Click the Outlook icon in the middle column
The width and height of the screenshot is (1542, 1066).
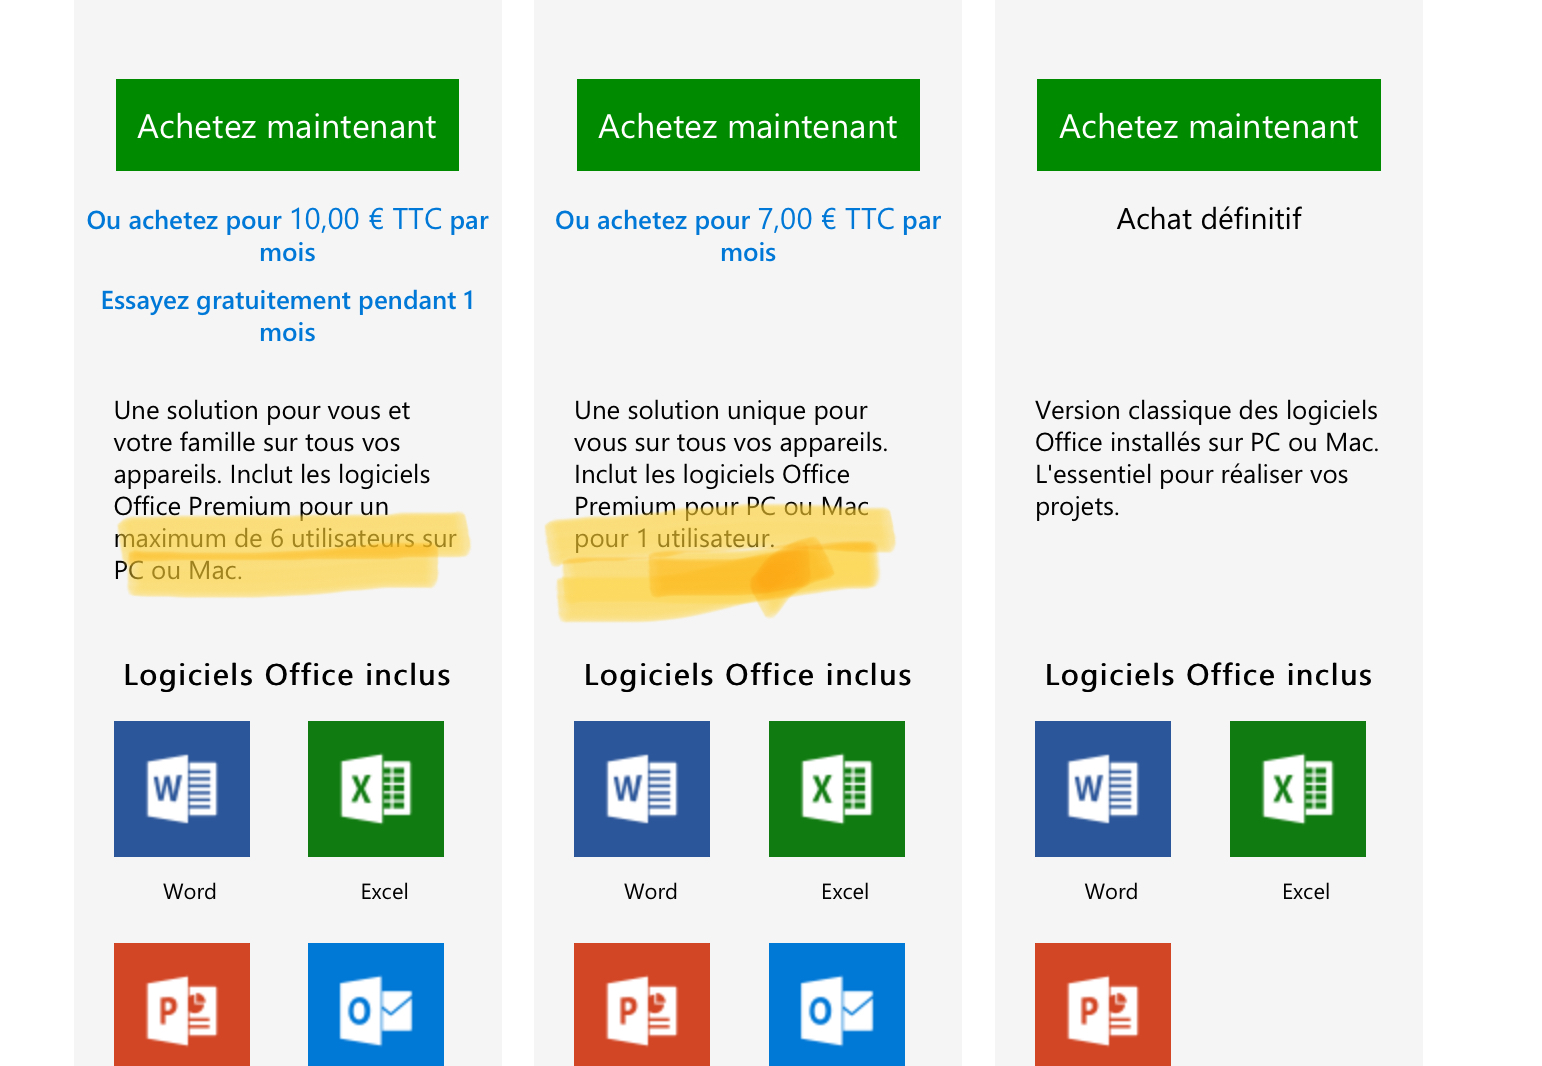pyautogui.click(x=837, y=1004)
